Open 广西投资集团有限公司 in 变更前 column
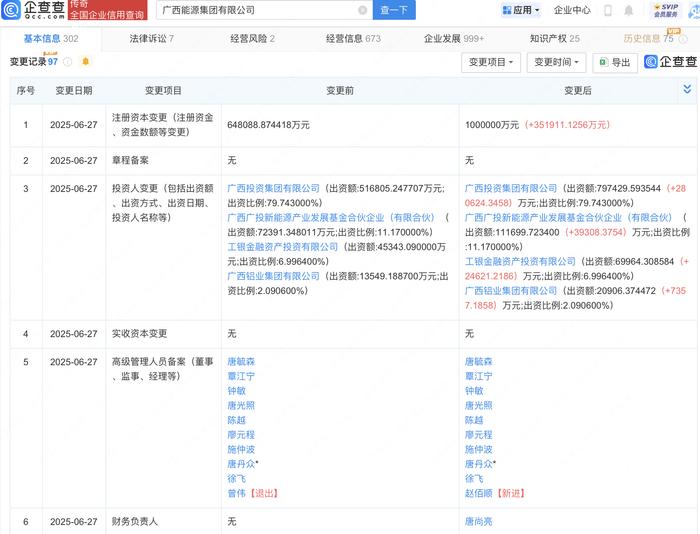The image size is (700, 534). [x=274, y=188]
